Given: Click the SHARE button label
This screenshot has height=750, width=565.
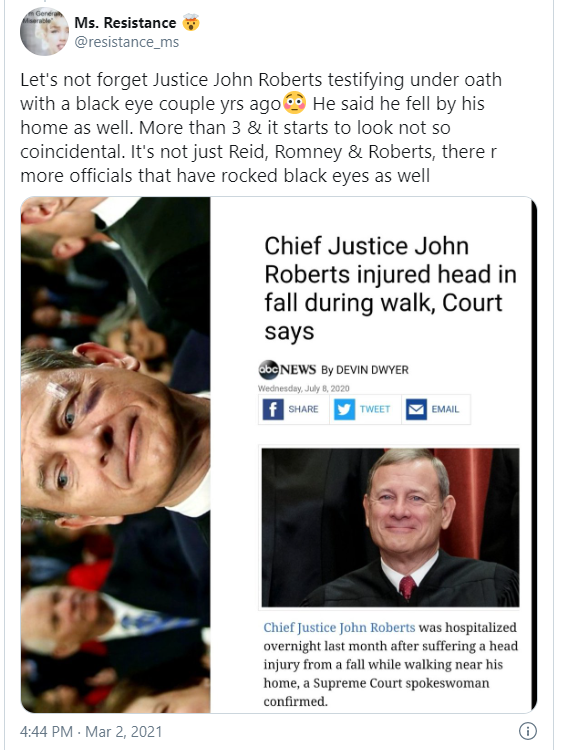Looking at the screenshot, I should tap(303, 409).
